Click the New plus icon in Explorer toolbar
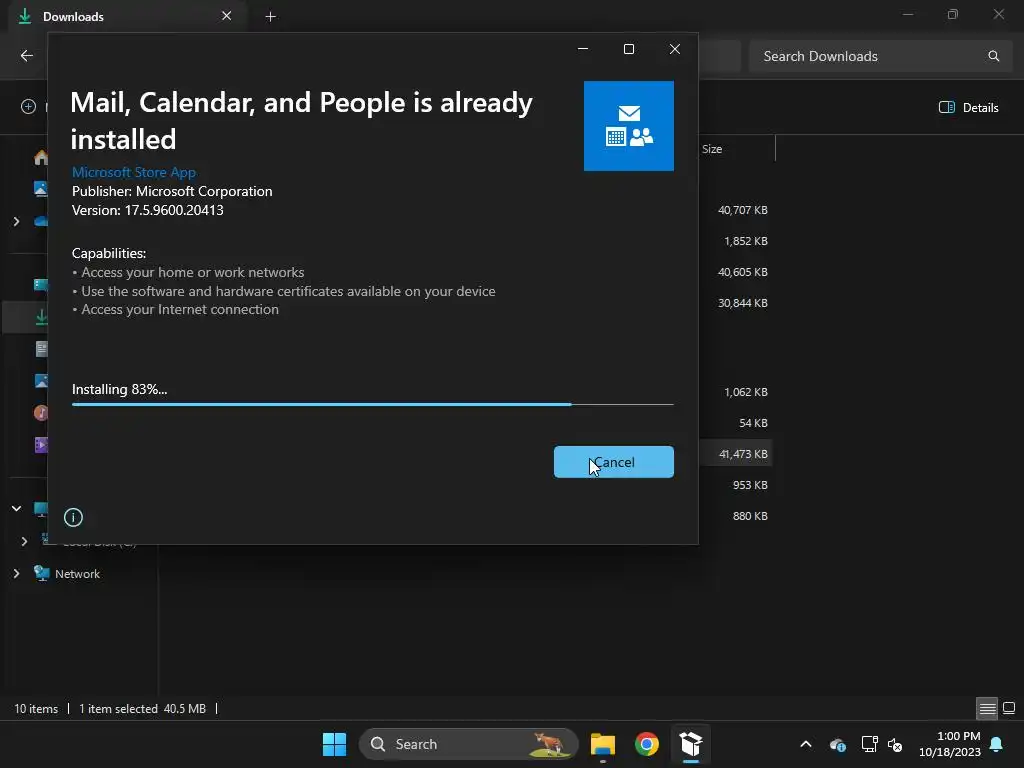Screen dimensions: 1024x768 pos(28,106)
